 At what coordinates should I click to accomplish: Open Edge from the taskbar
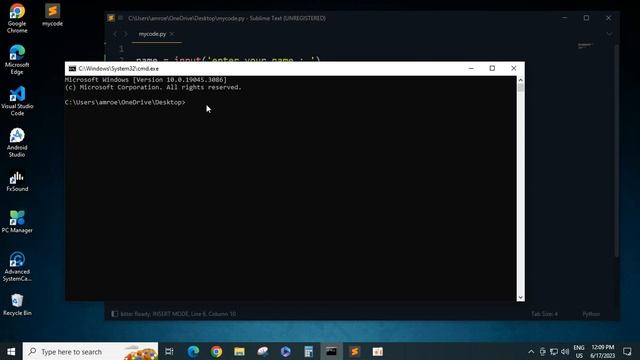click(x=193, y=351)
